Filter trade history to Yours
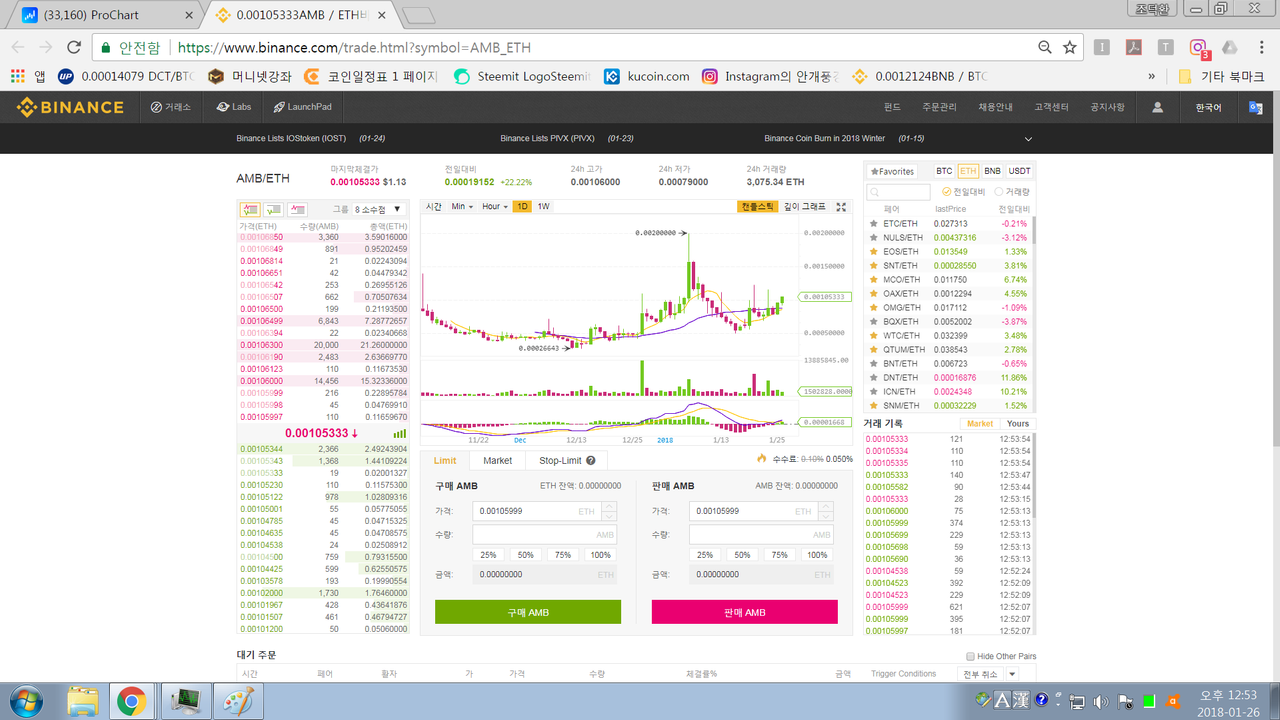Screen dimensions: 1280x720 (1017, 424)
